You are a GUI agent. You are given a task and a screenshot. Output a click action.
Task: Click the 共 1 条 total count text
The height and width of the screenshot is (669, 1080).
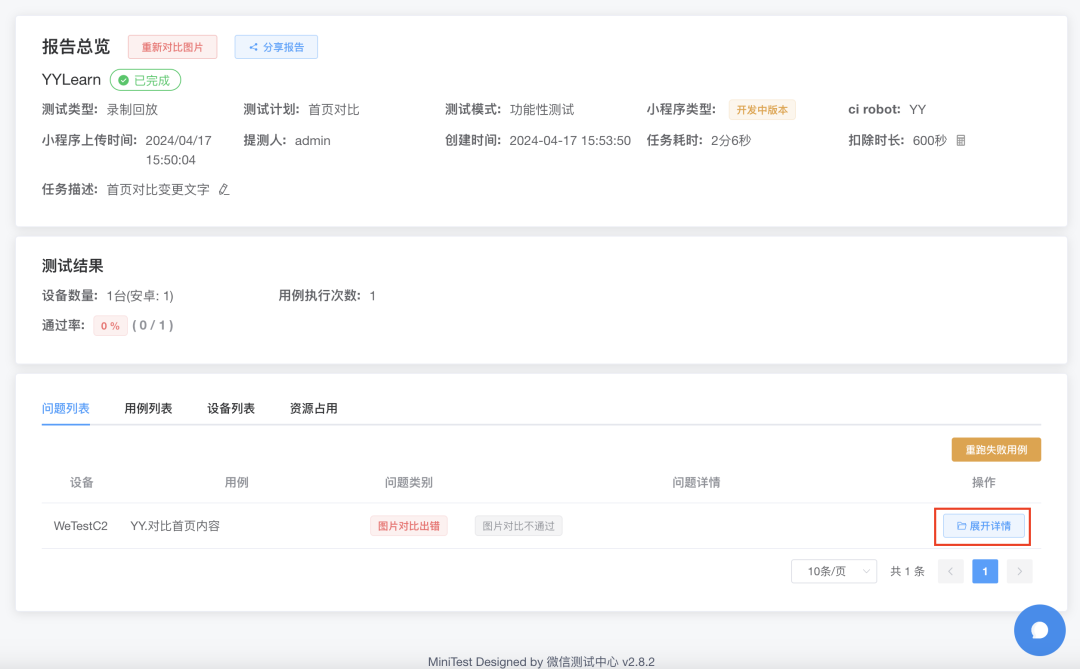pos(907,571)
